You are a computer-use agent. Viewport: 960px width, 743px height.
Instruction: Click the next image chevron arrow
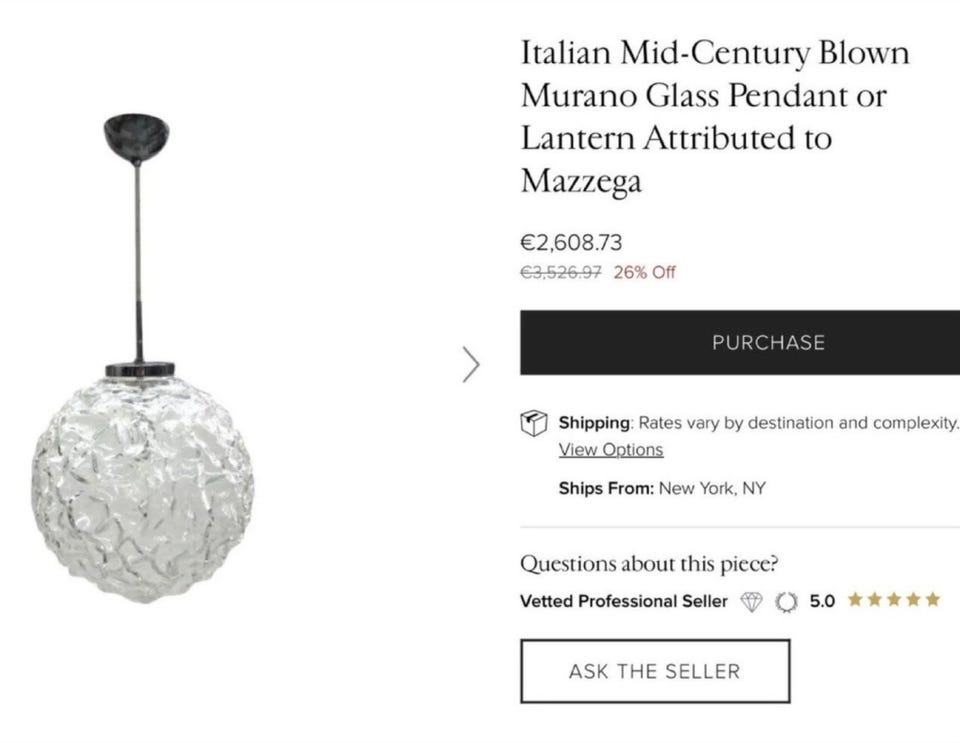click(472, 365)
